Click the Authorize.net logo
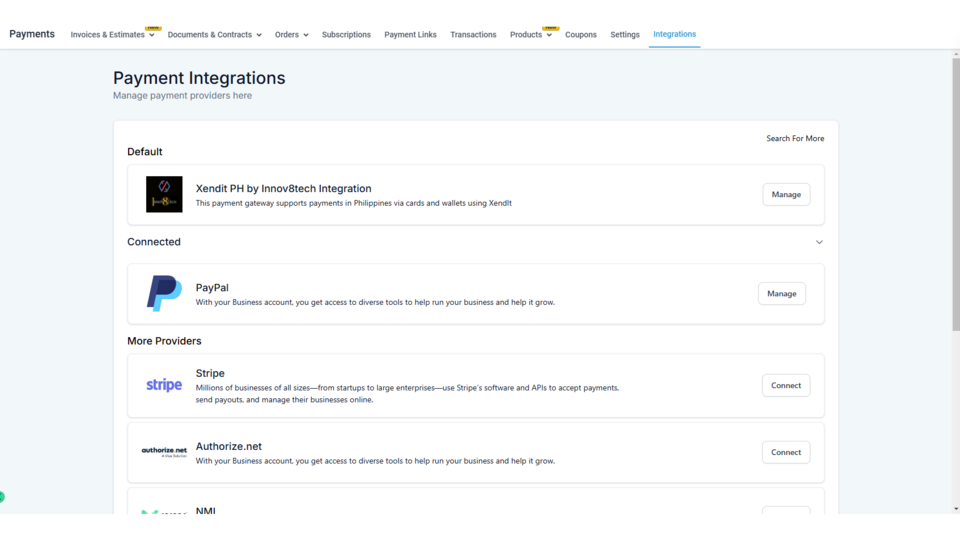Viewport: 960px width, 540px height. pyautogui.click(x=164, y=452)
